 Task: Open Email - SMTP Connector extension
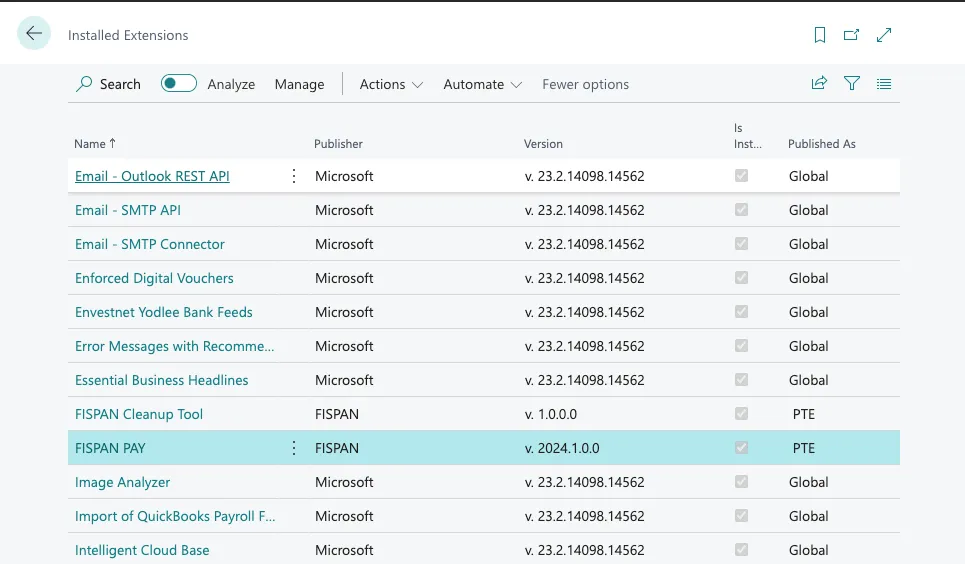(x=150, y=244)
